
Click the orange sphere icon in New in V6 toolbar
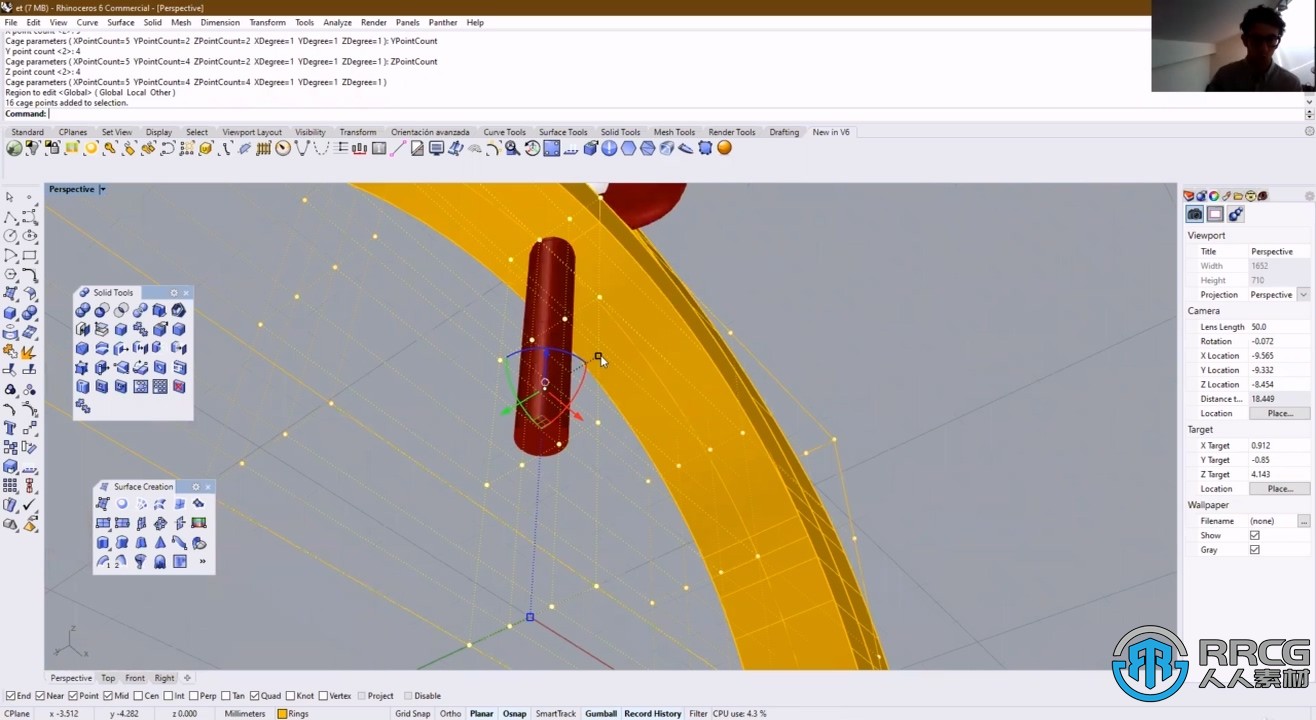(x=724, y=148)
